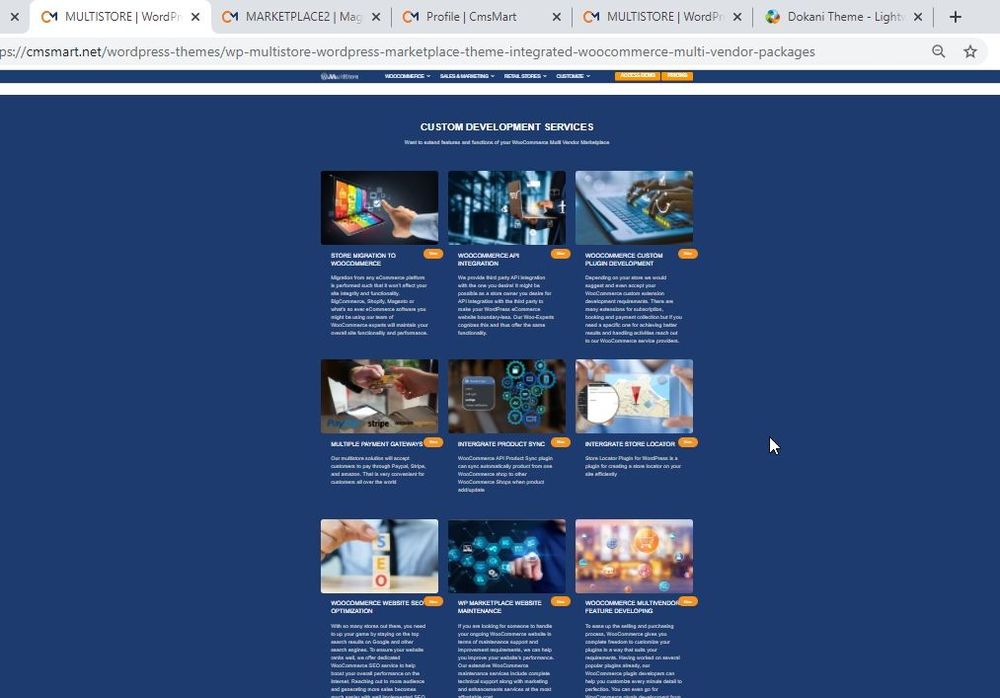This screenshot has width=1000, height=698.
Task: Click the Intergrate Store Locator map image
Action: (634, 396)
